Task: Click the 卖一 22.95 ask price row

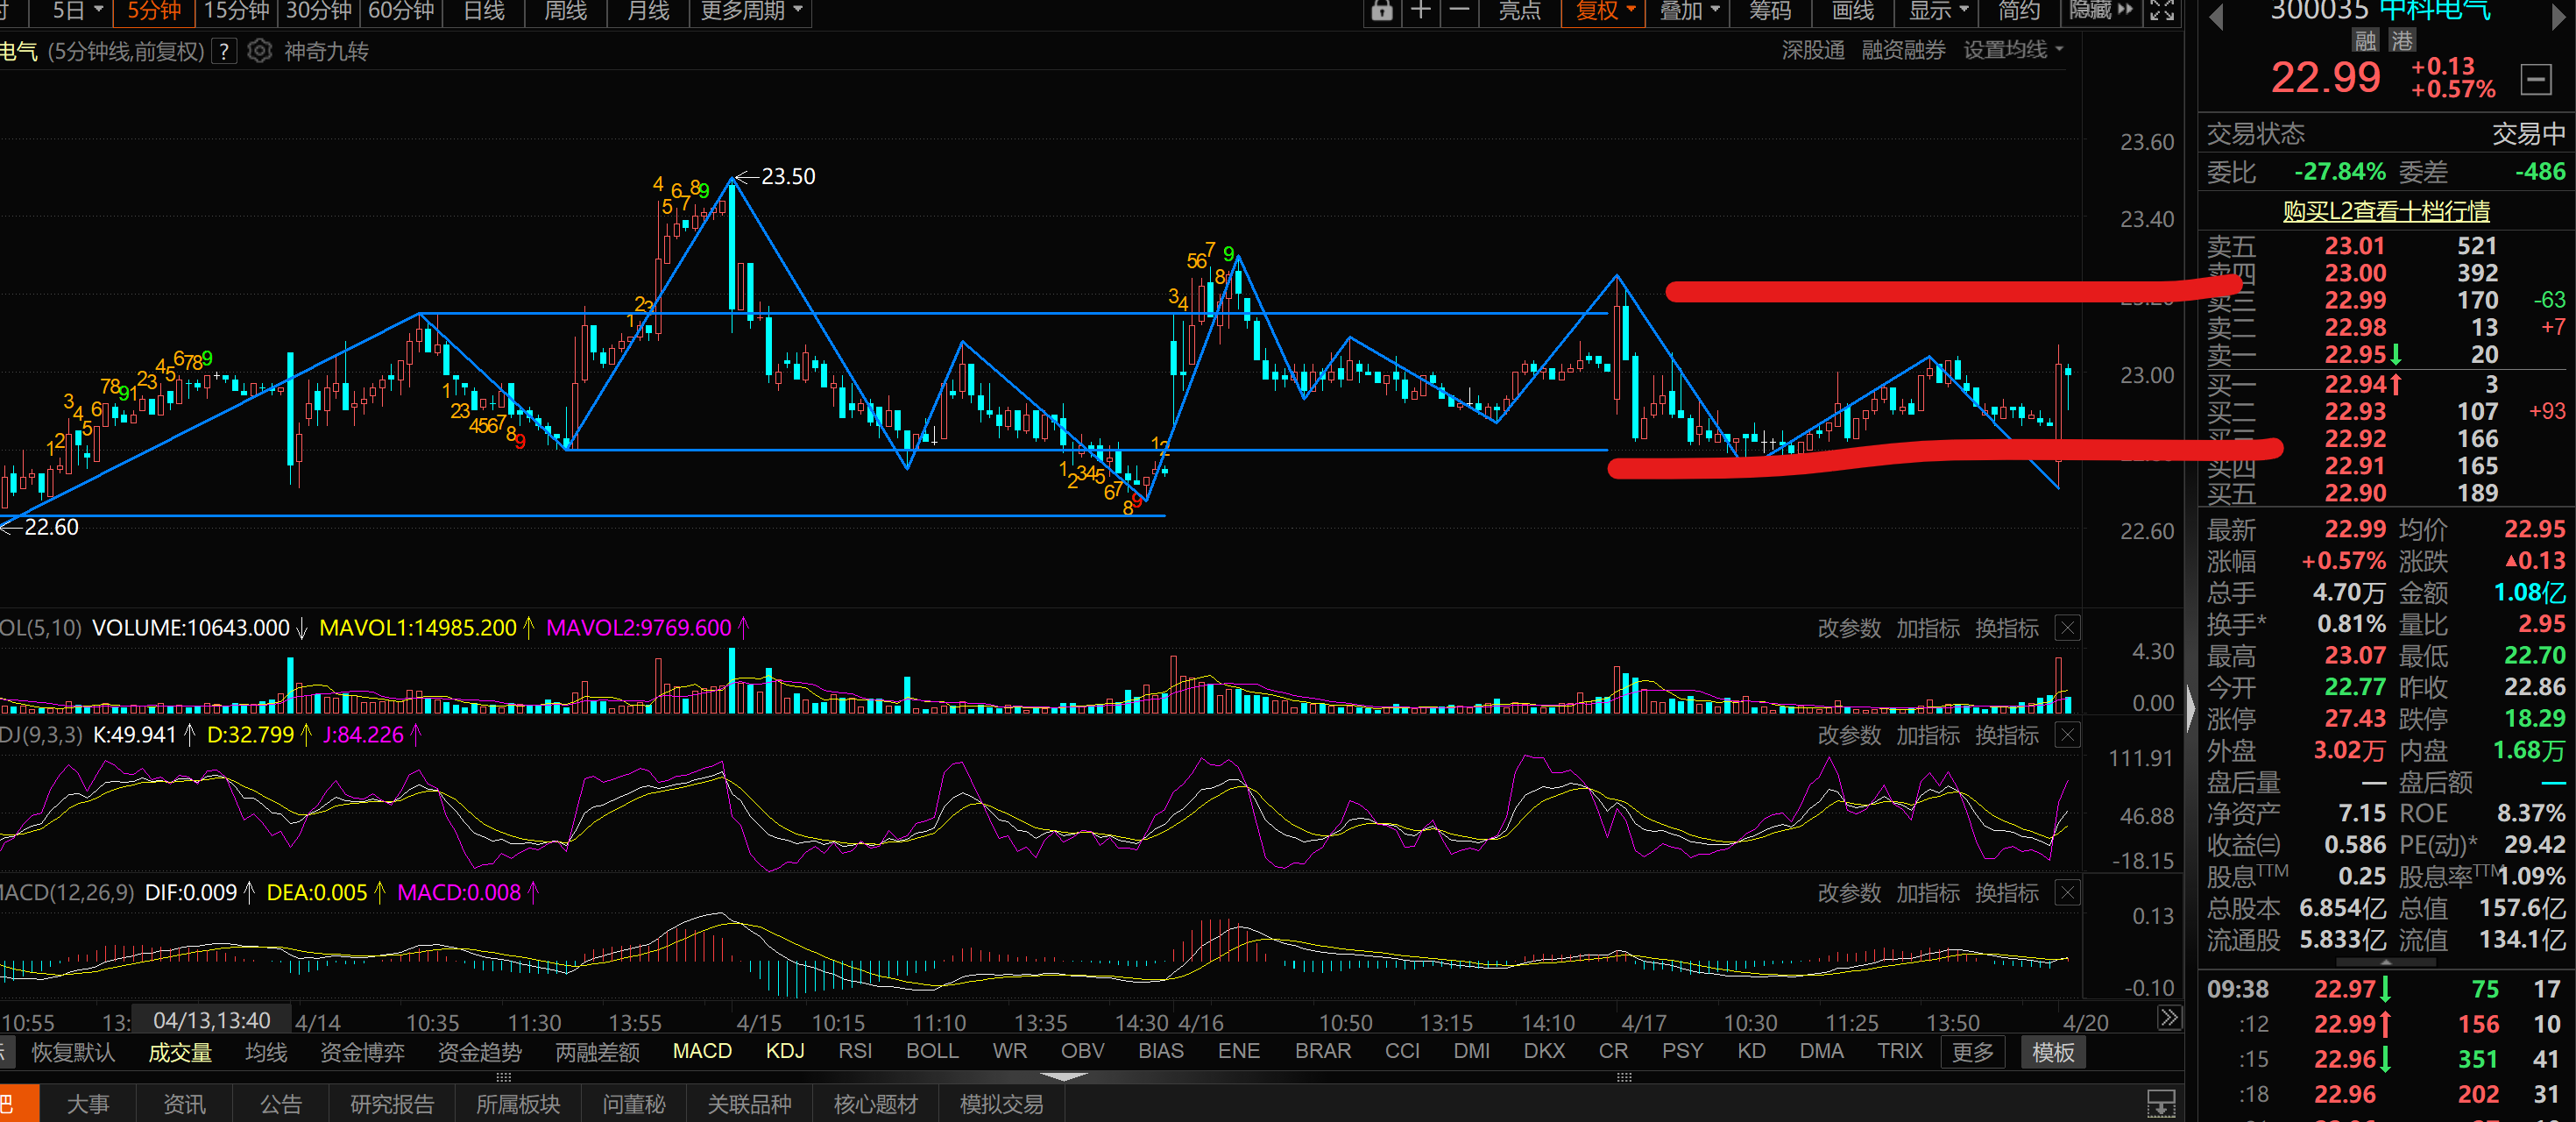Action: (2385, 354)
